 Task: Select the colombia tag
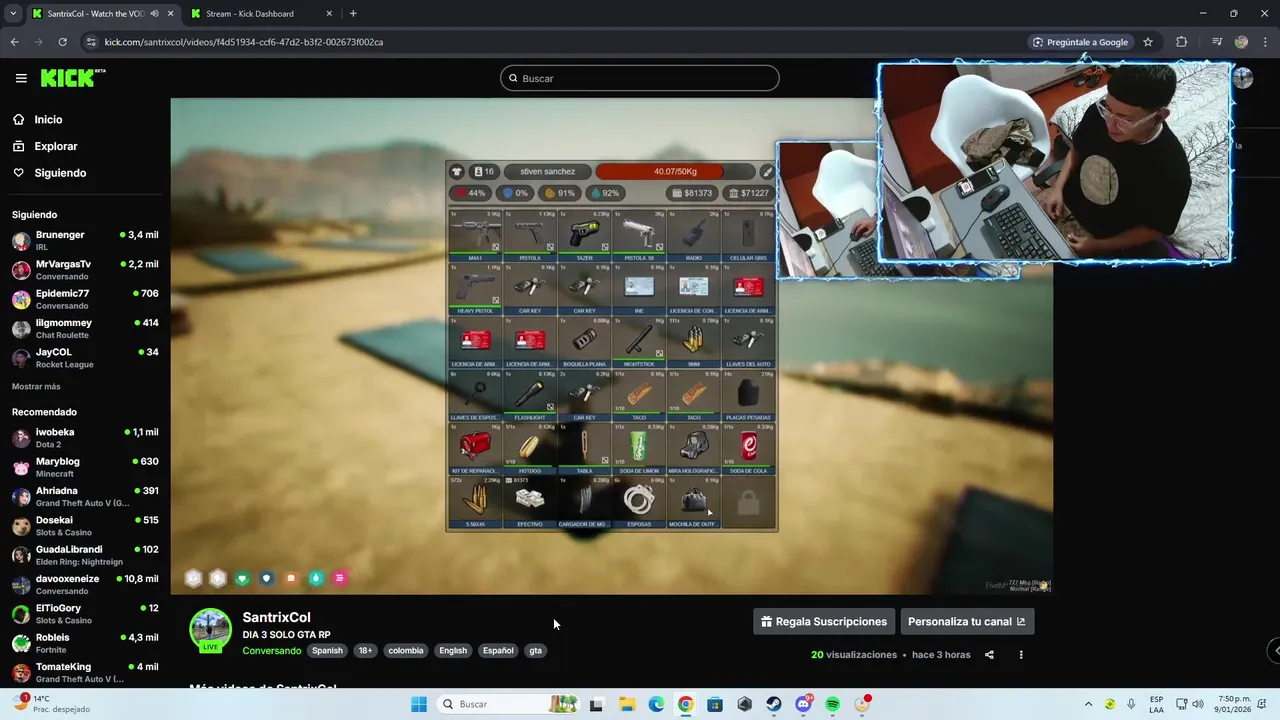point(406,651)
